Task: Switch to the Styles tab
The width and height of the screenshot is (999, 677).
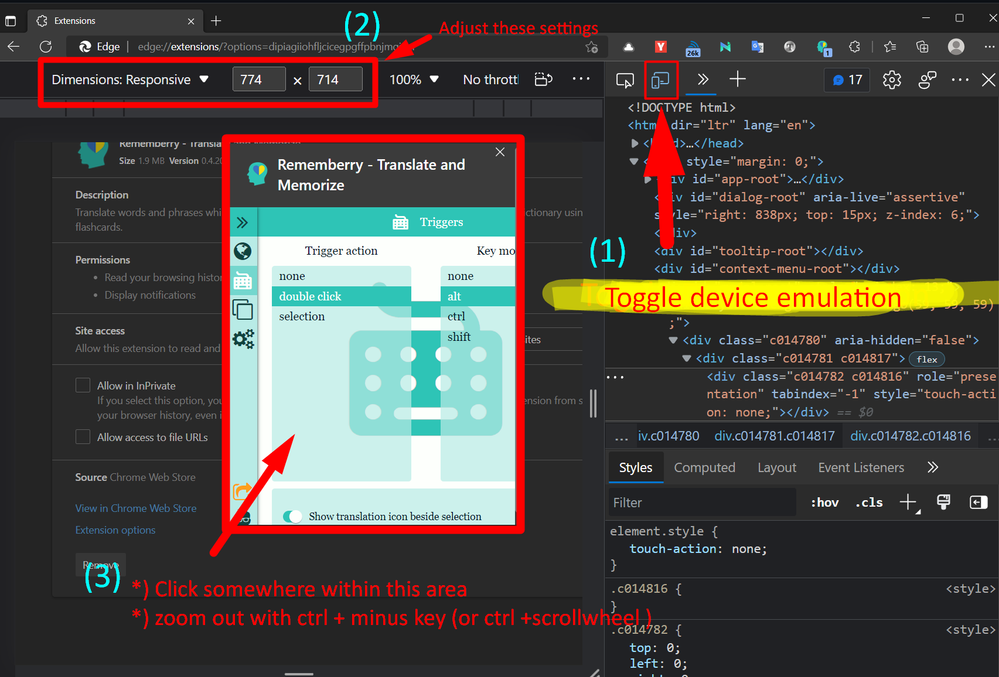Action: click(636, 467)
